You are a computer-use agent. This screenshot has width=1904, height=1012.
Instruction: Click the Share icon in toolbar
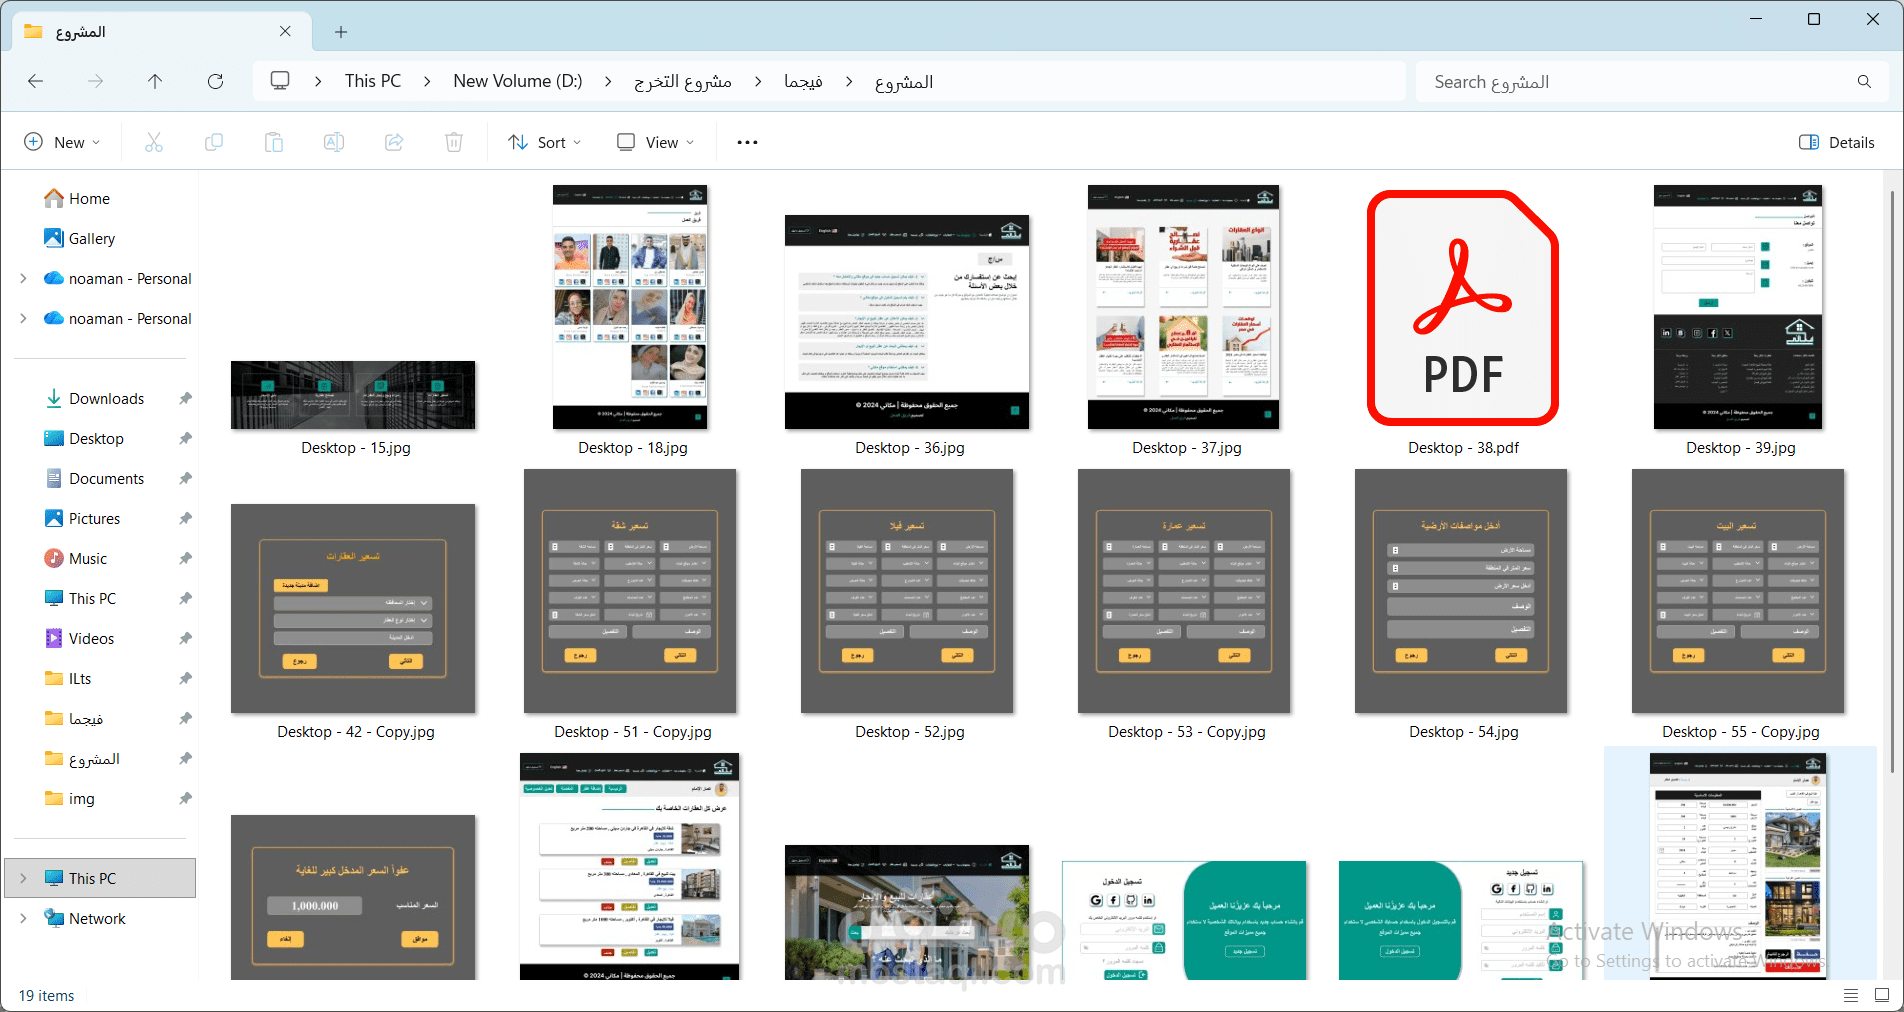point(394,142)
